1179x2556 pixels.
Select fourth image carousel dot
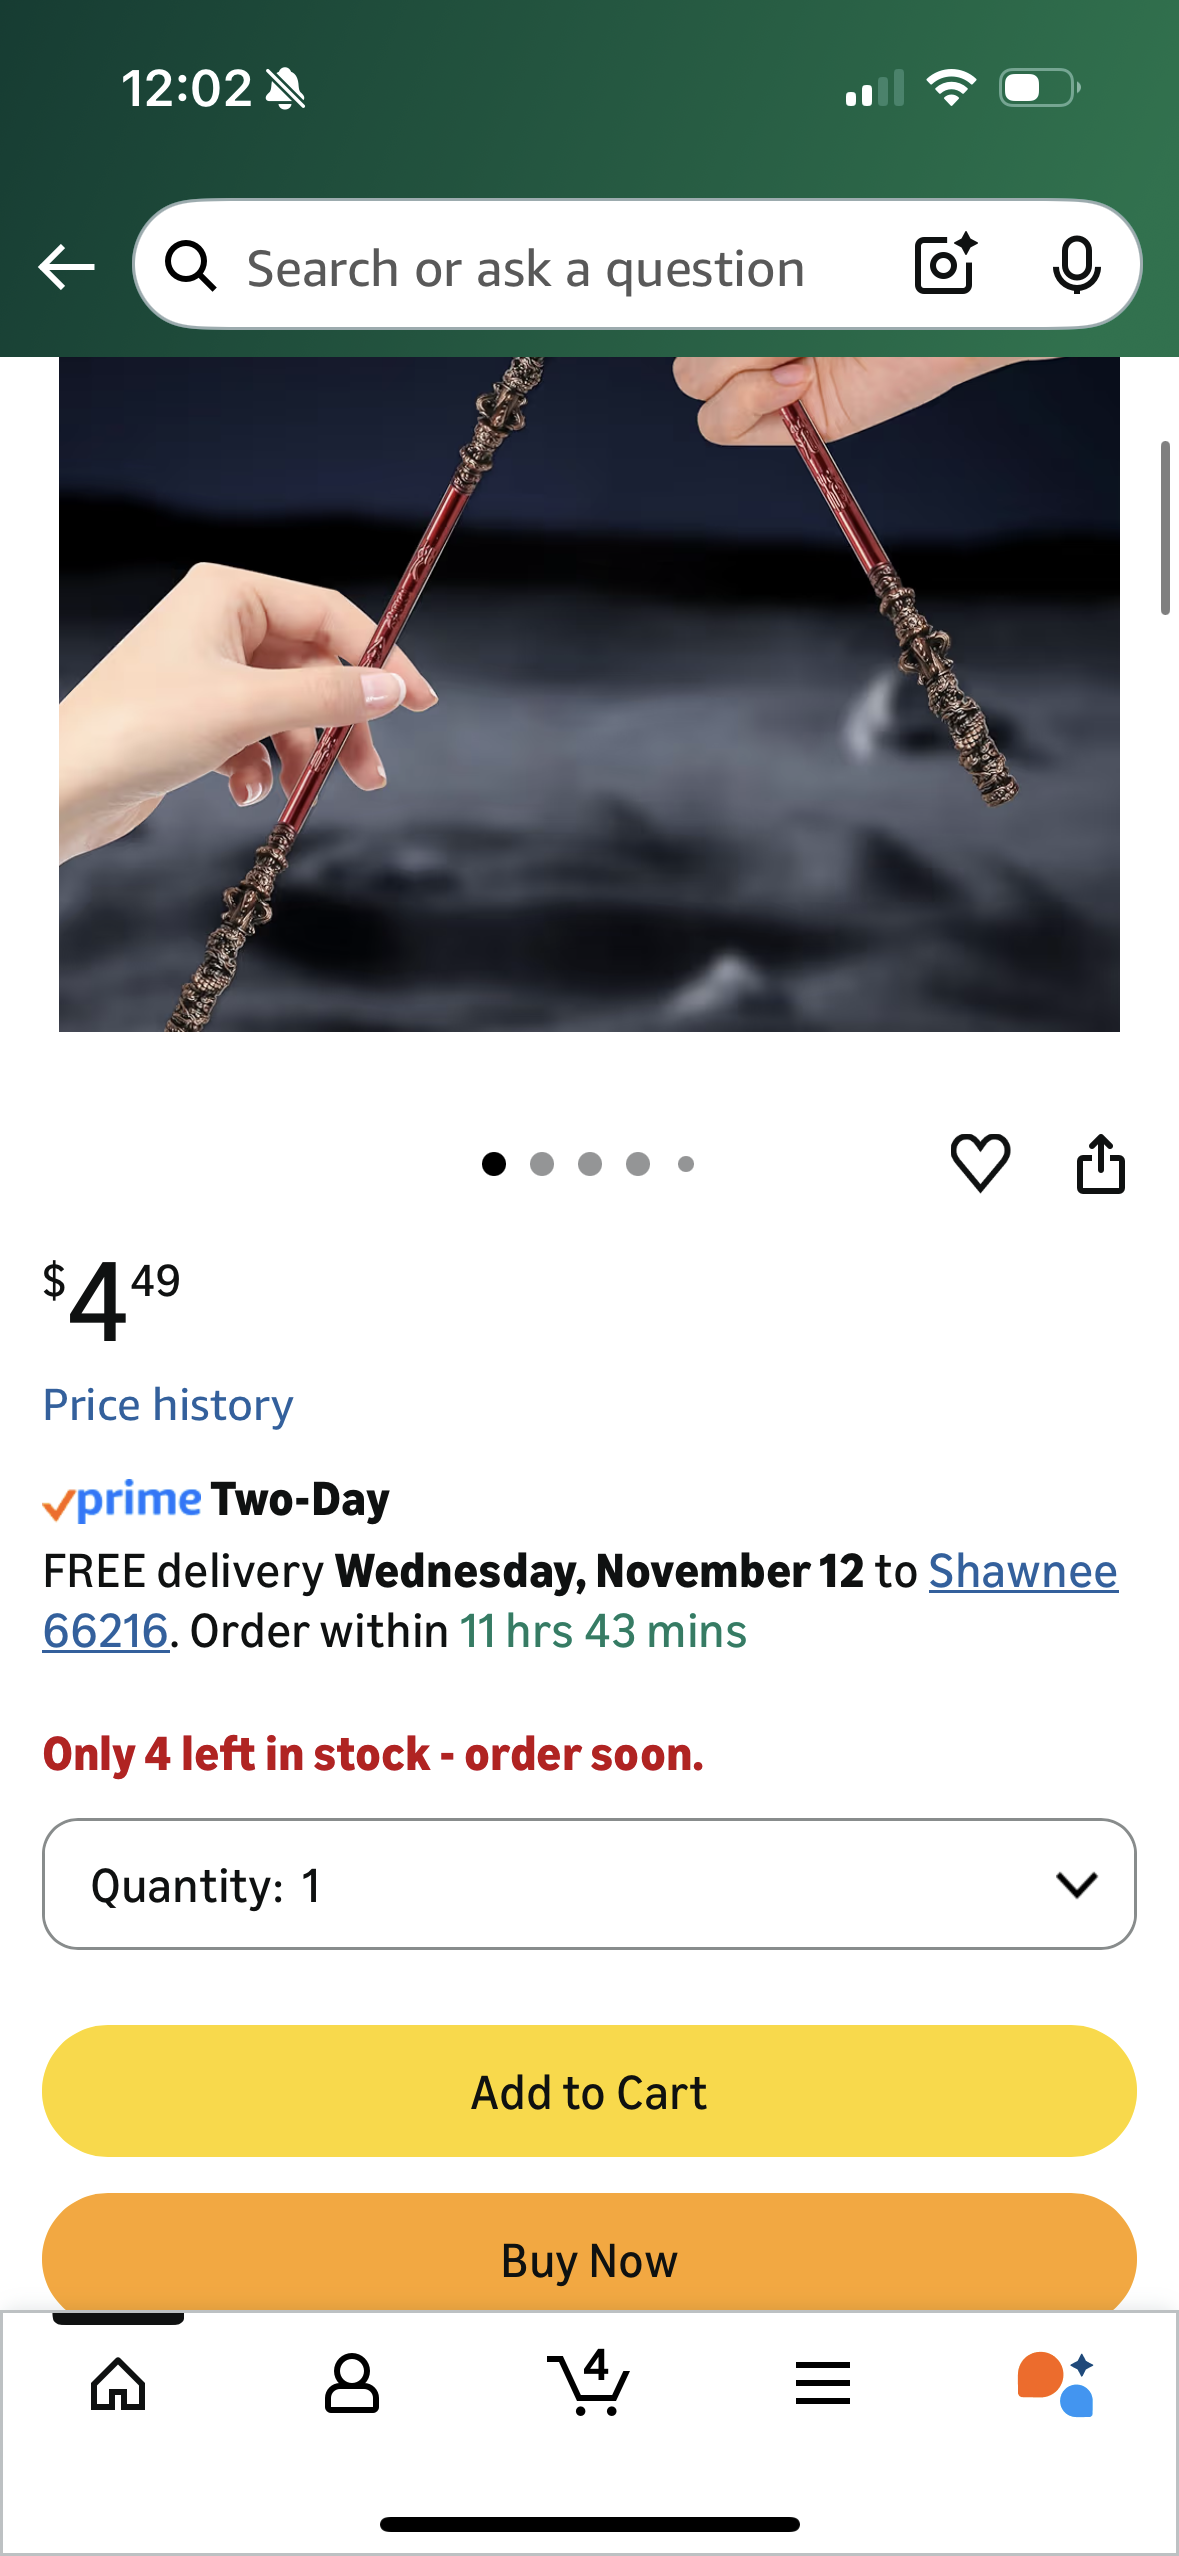(x=638, y=1164)
